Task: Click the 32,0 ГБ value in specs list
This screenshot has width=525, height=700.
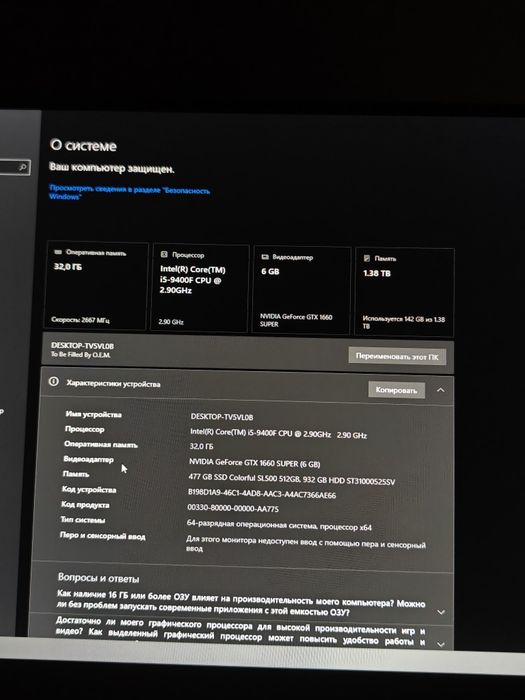Action: coord(201,446)
